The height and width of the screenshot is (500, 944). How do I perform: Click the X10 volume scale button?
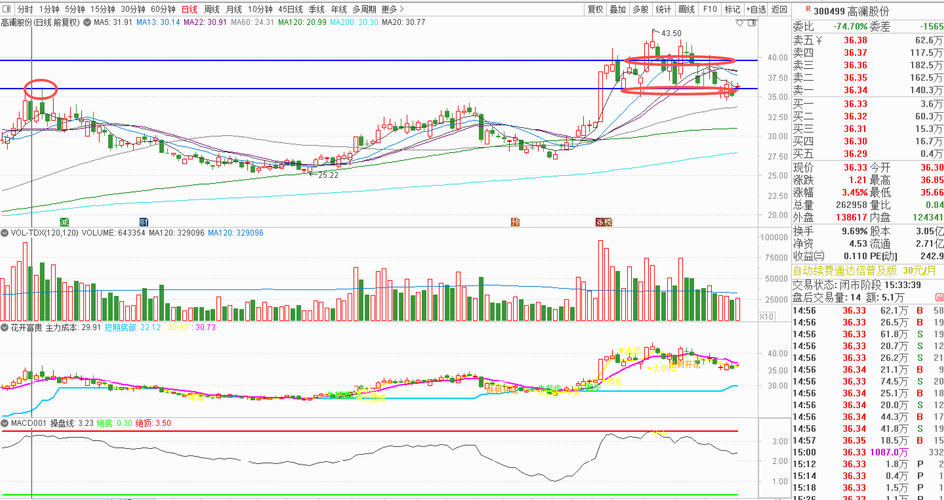767,316
